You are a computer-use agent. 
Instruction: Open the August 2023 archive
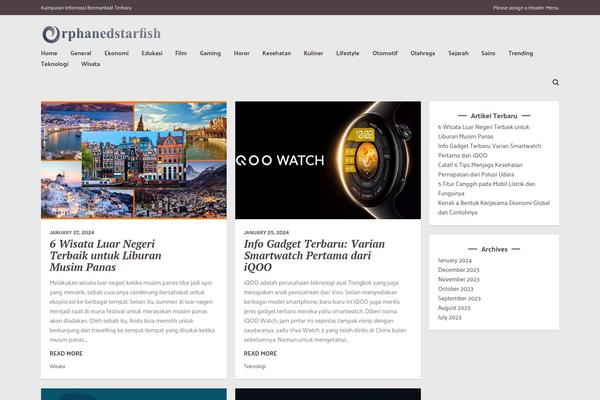454,308
